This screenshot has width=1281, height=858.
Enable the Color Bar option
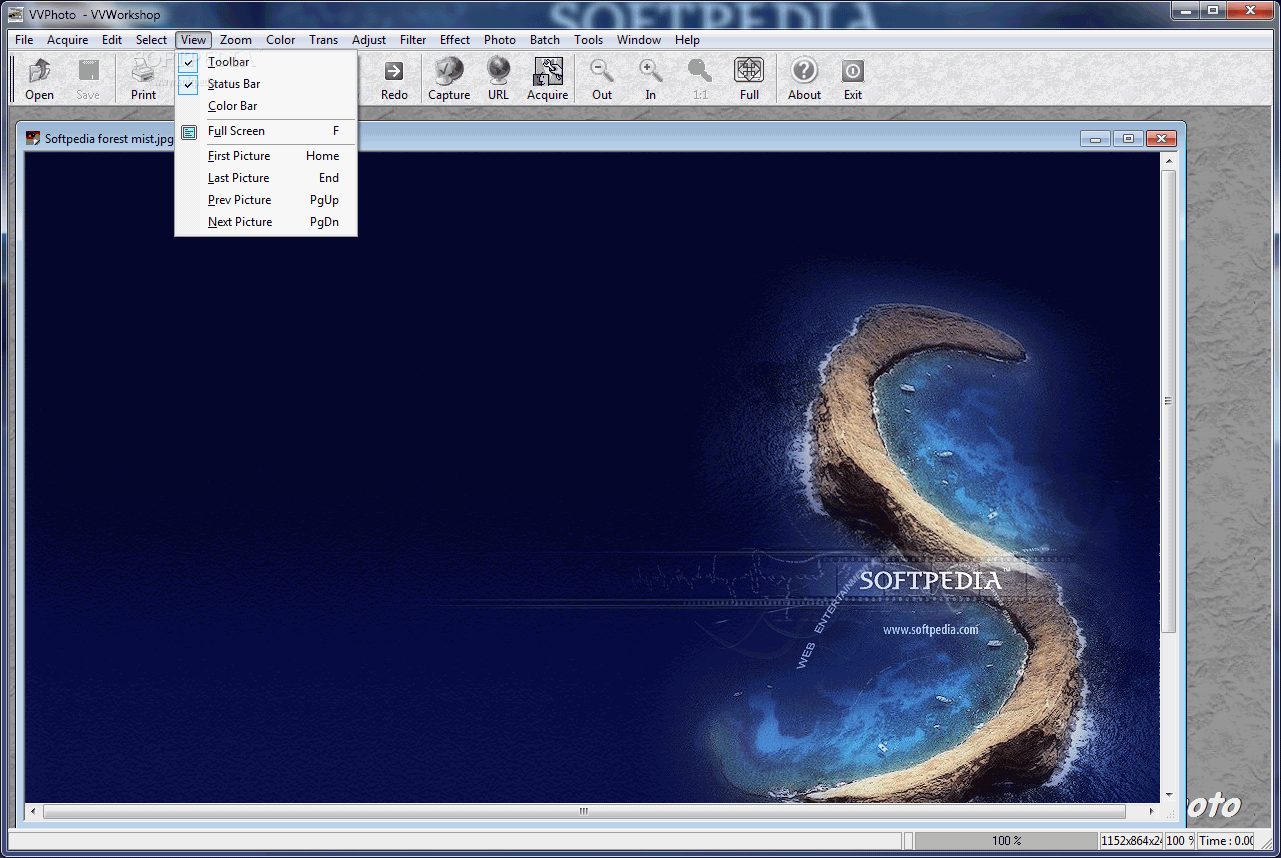(266, 106)
